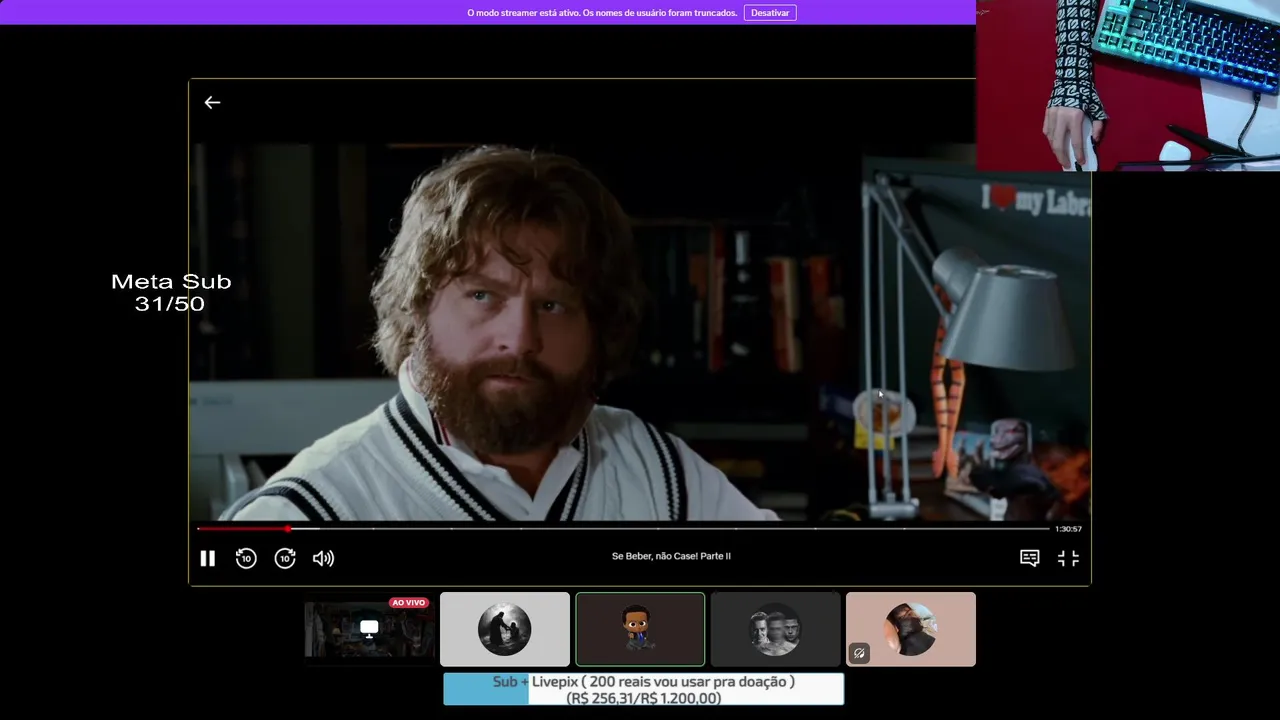Viewport: 1280px width, 720px height.
Task: Click the movie title Se Beber, não Case! Parte II
Action: pyautogui.click(x=671, y=556)
